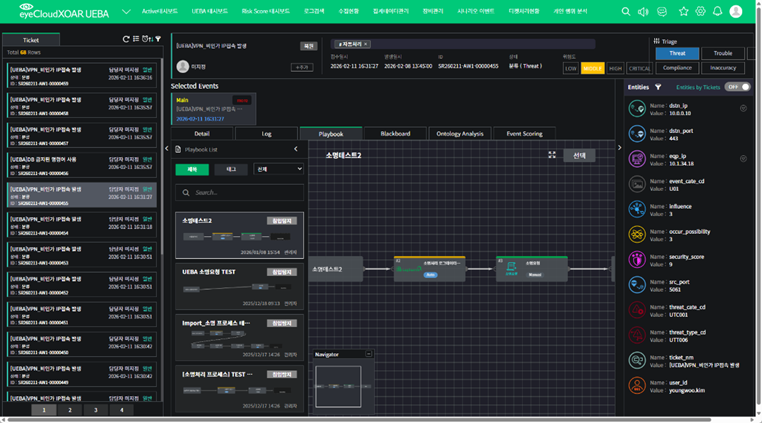The height and width of the screenshot is (423, 762).
Task: Click the Threat triage button
Action: [x=677, y=53]
